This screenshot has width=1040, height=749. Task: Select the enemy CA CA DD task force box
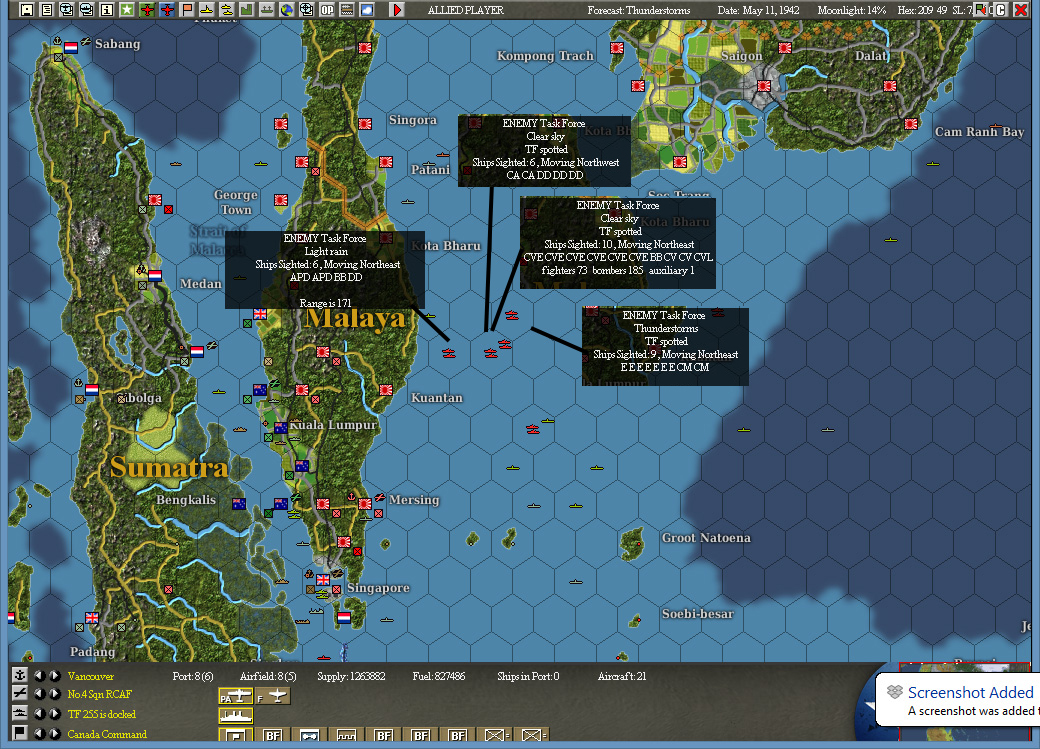tap(544, 151)
